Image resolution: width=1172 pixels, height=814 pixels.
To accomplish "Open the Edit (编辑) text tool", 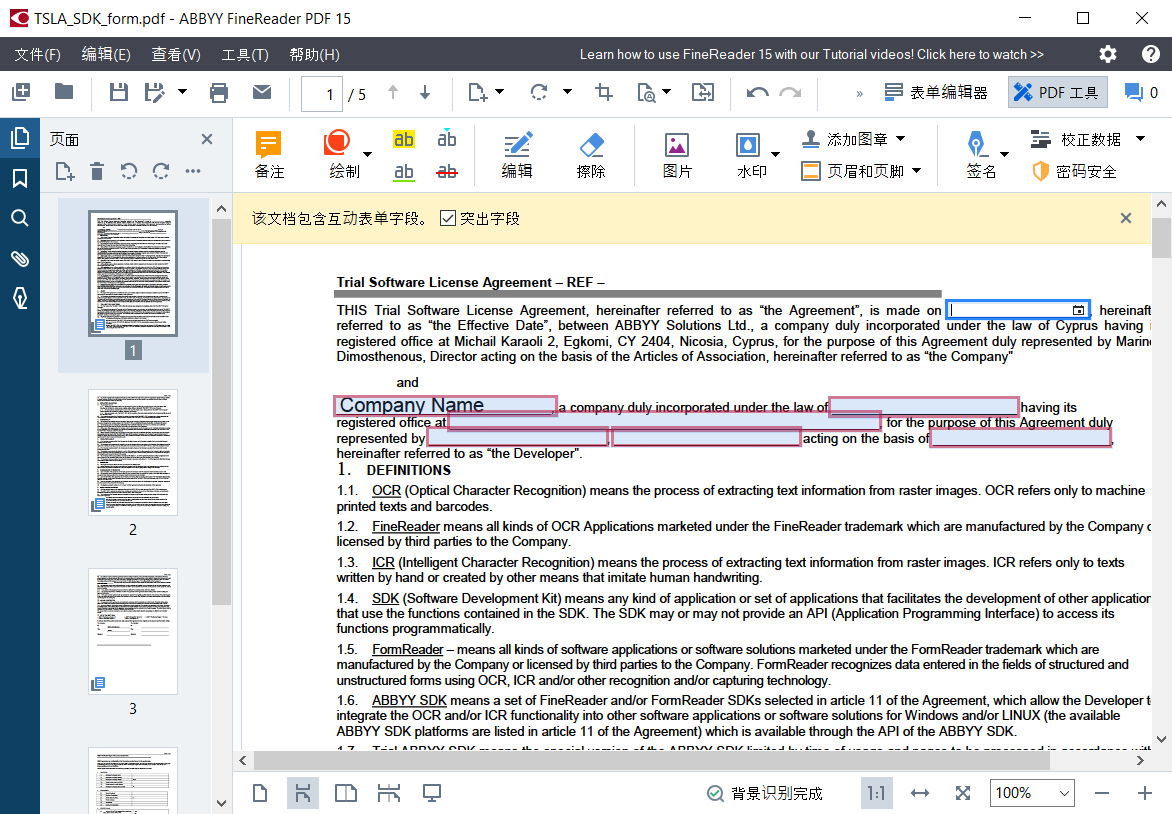I will (x=517, y=155).
